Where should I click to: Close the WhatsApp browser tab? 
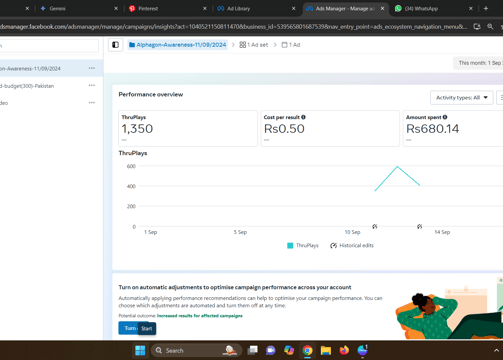tap(471, 9)
